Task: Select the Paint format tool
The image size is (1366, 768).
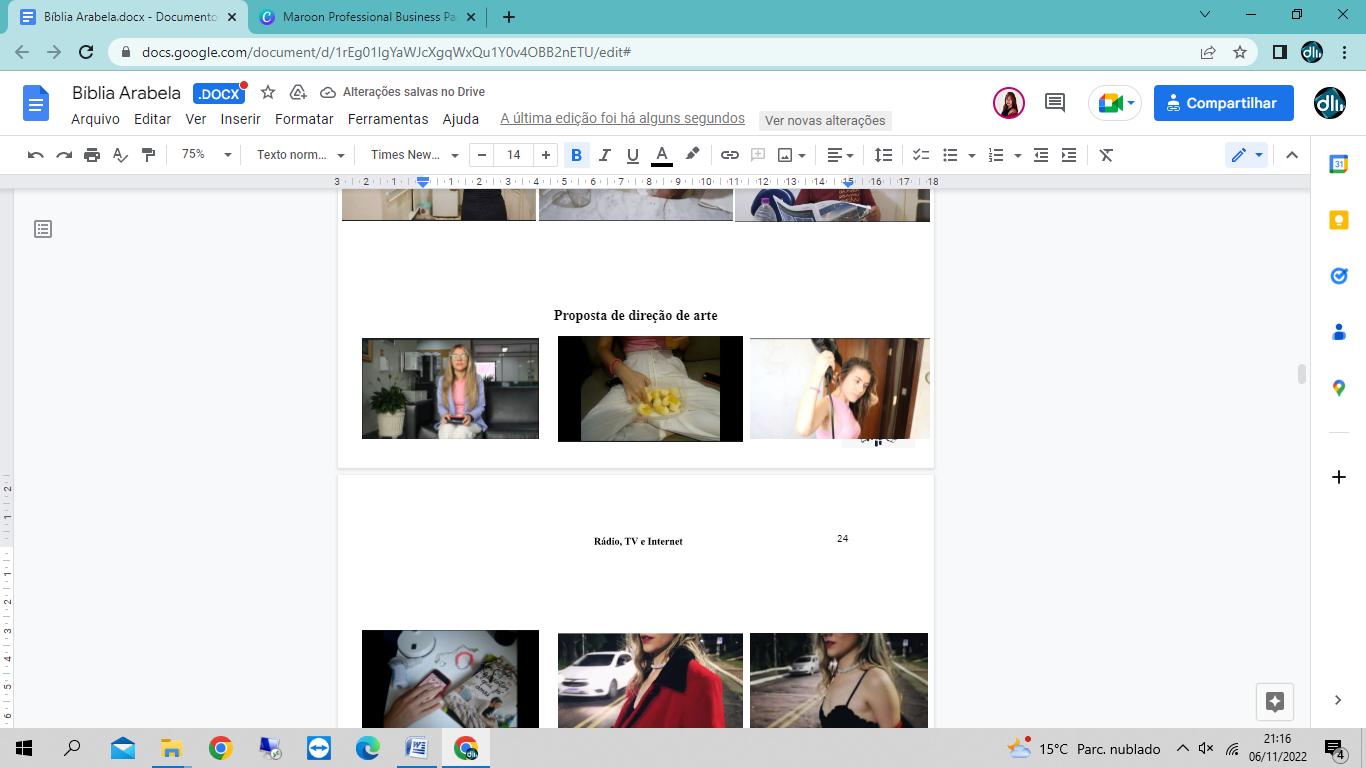Action: click(149, 155)
